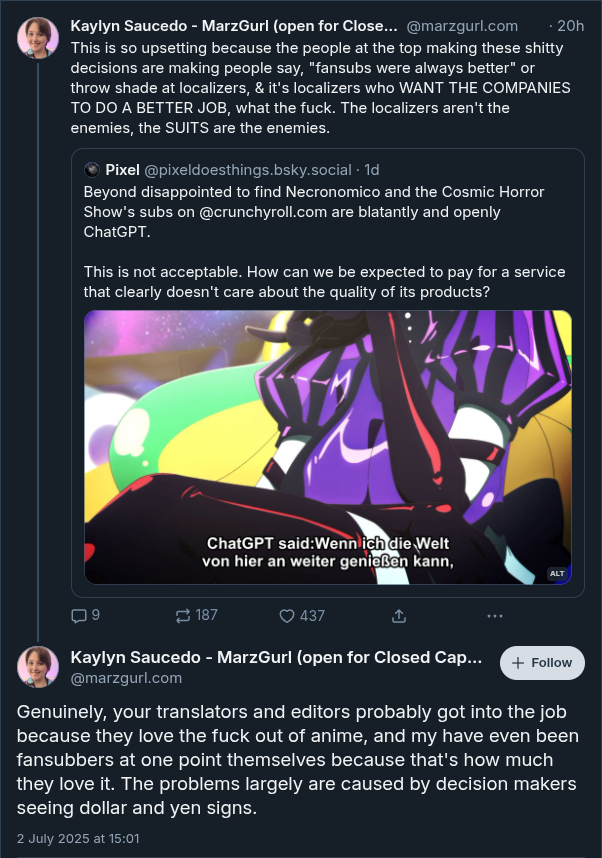Image resolution: width=602 pixels, height=858 pixels.
Task: Open the @pixeldoesthings.bsky.social handle
Action: pos(248,170)
